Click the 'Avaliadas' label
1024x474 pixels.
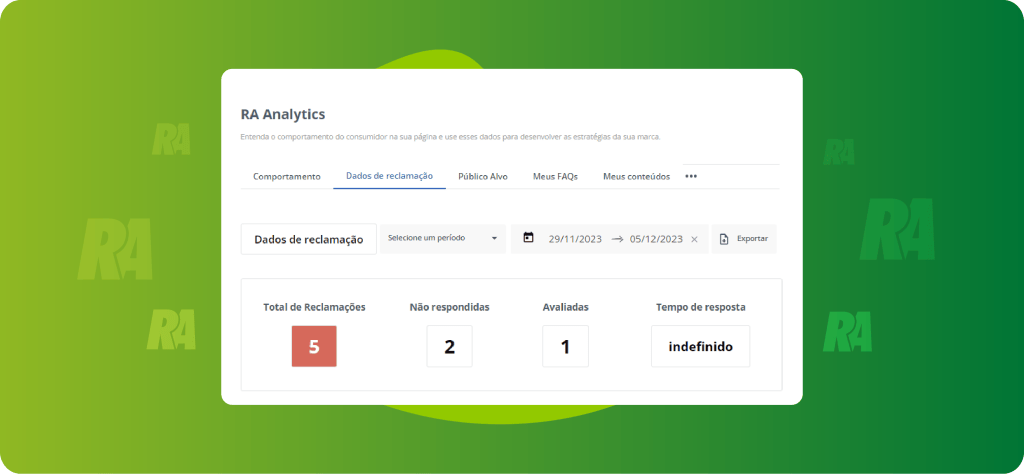(566, 307)
